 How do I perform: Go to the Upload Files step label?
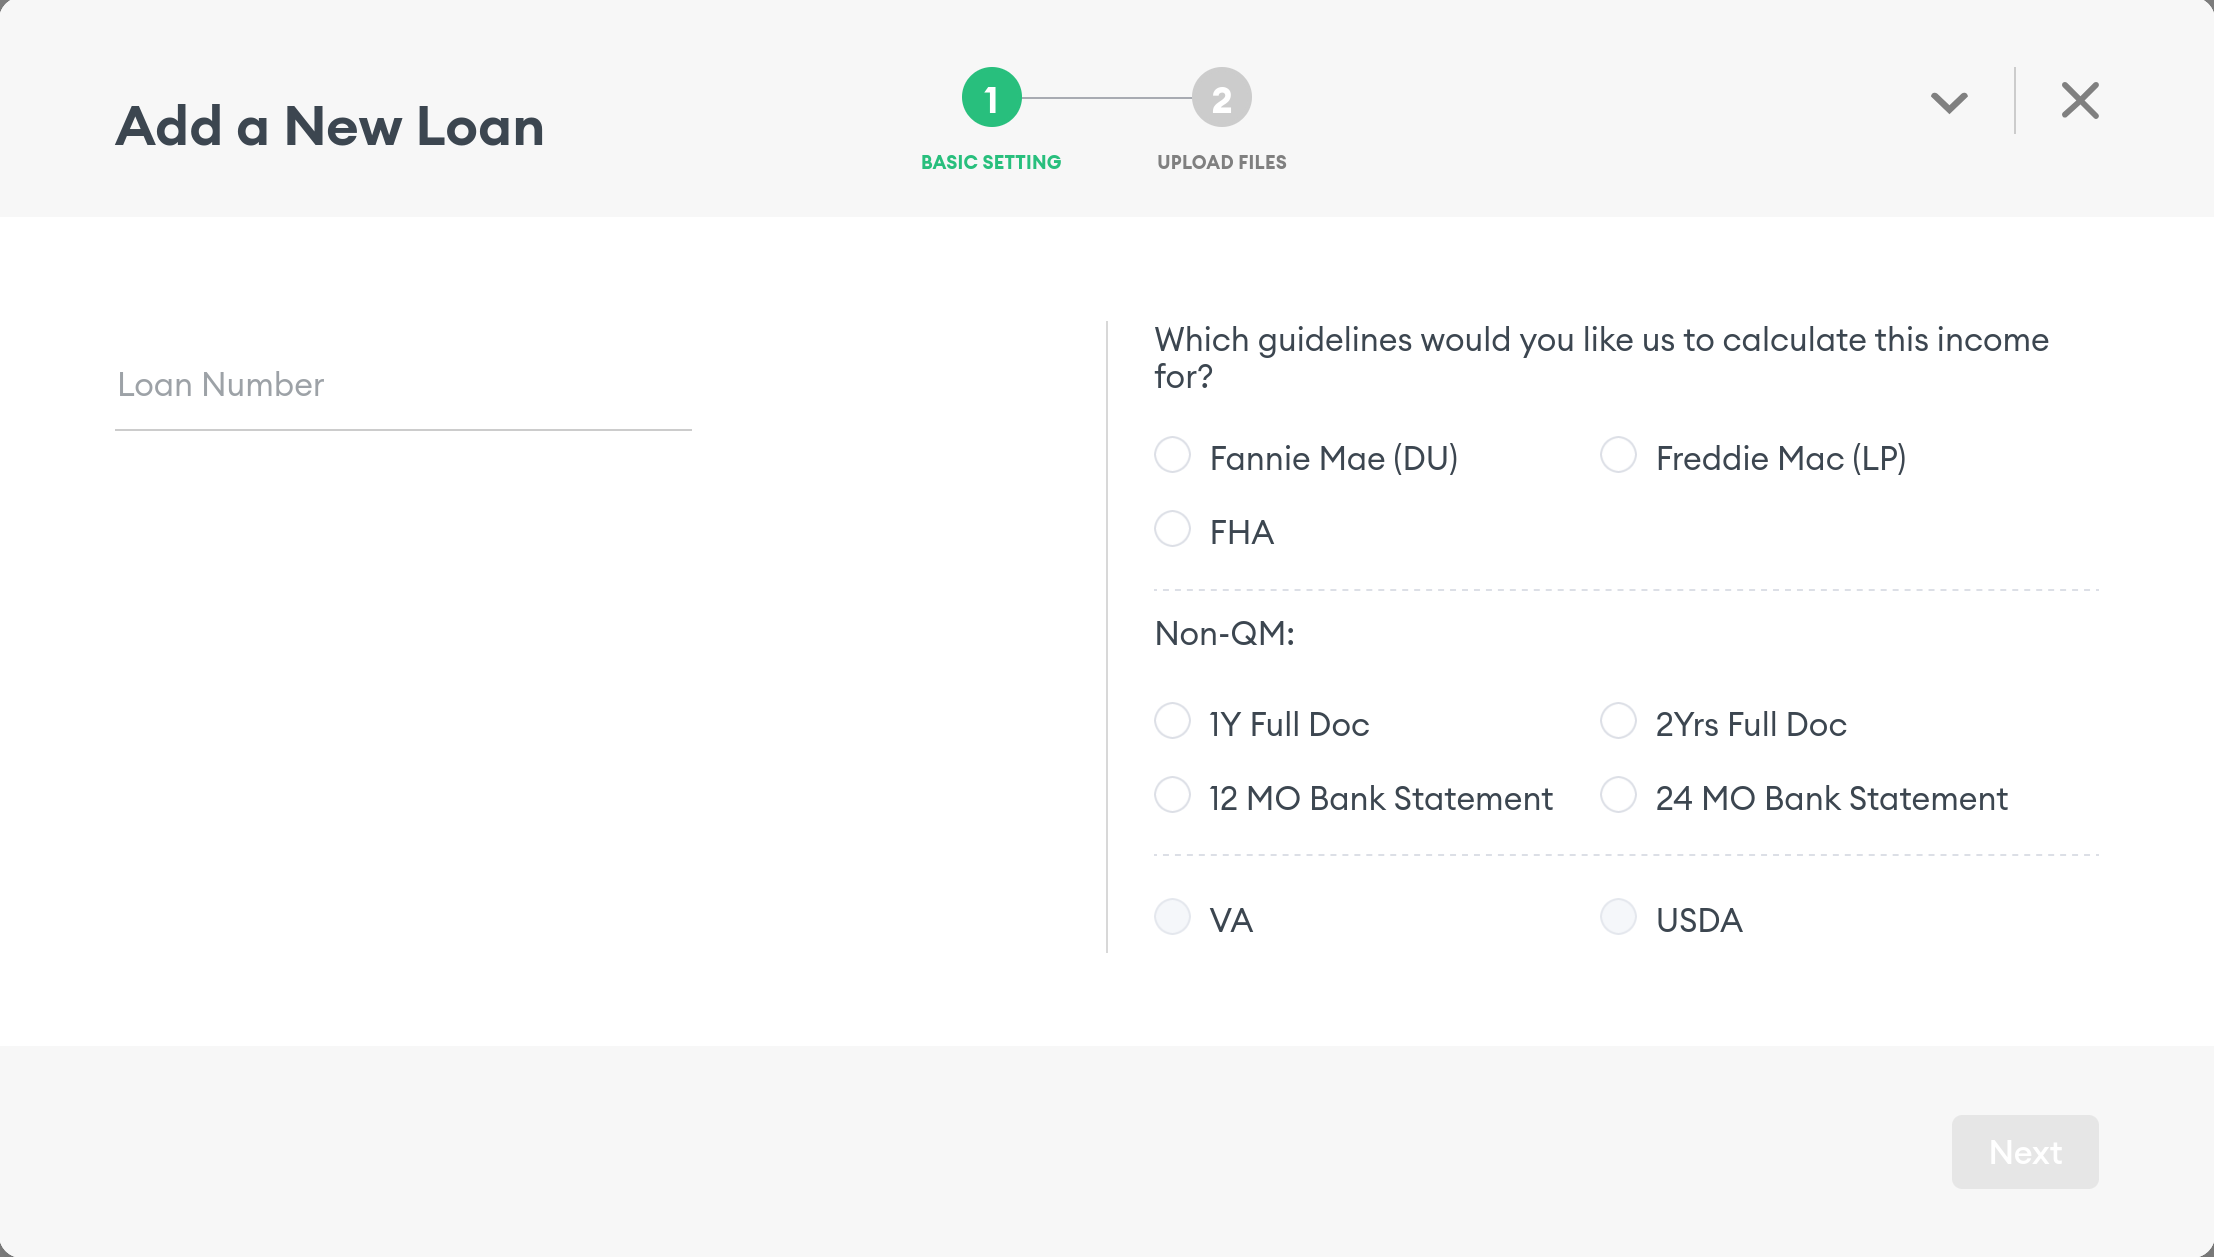1221,162
